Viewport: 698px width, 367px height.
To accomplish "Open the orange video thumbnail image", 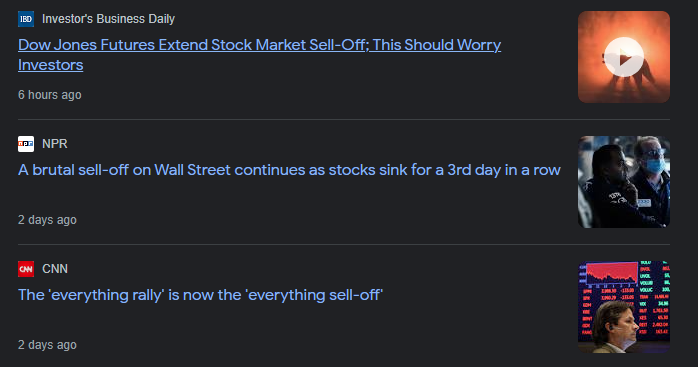I will 624,57.
